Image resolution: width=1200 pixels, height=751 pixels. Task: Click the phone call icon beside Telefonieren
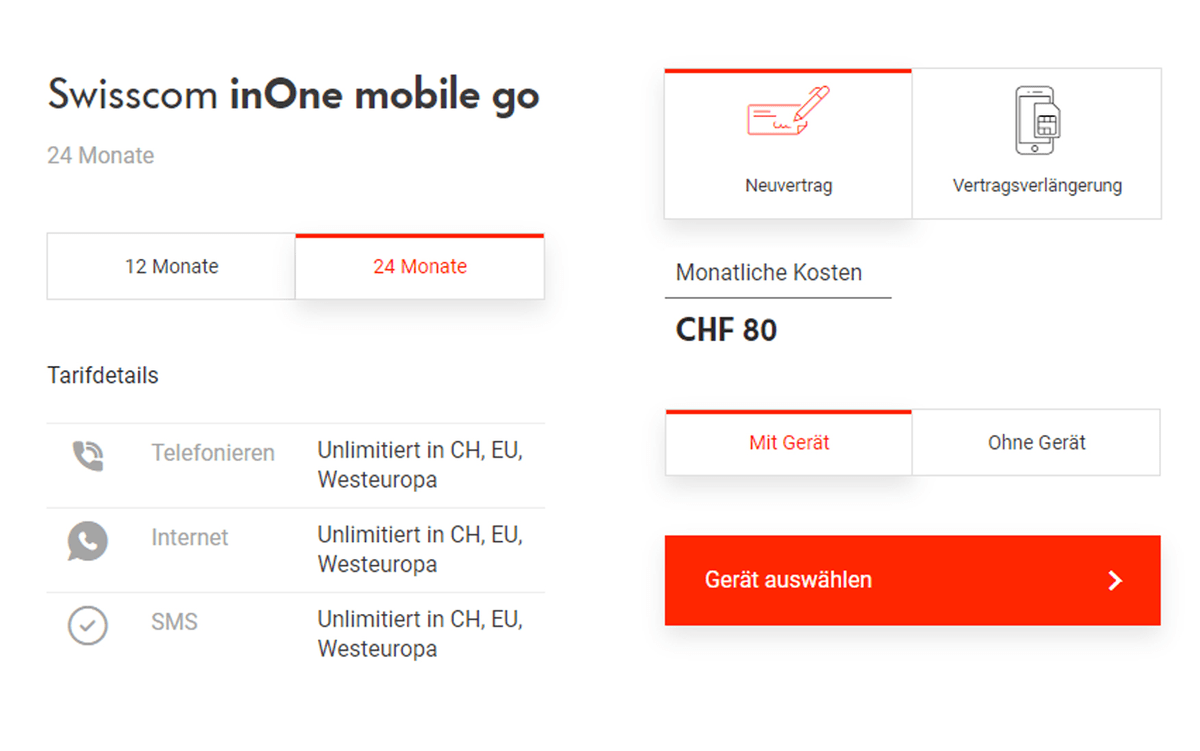tap(88, 456)
